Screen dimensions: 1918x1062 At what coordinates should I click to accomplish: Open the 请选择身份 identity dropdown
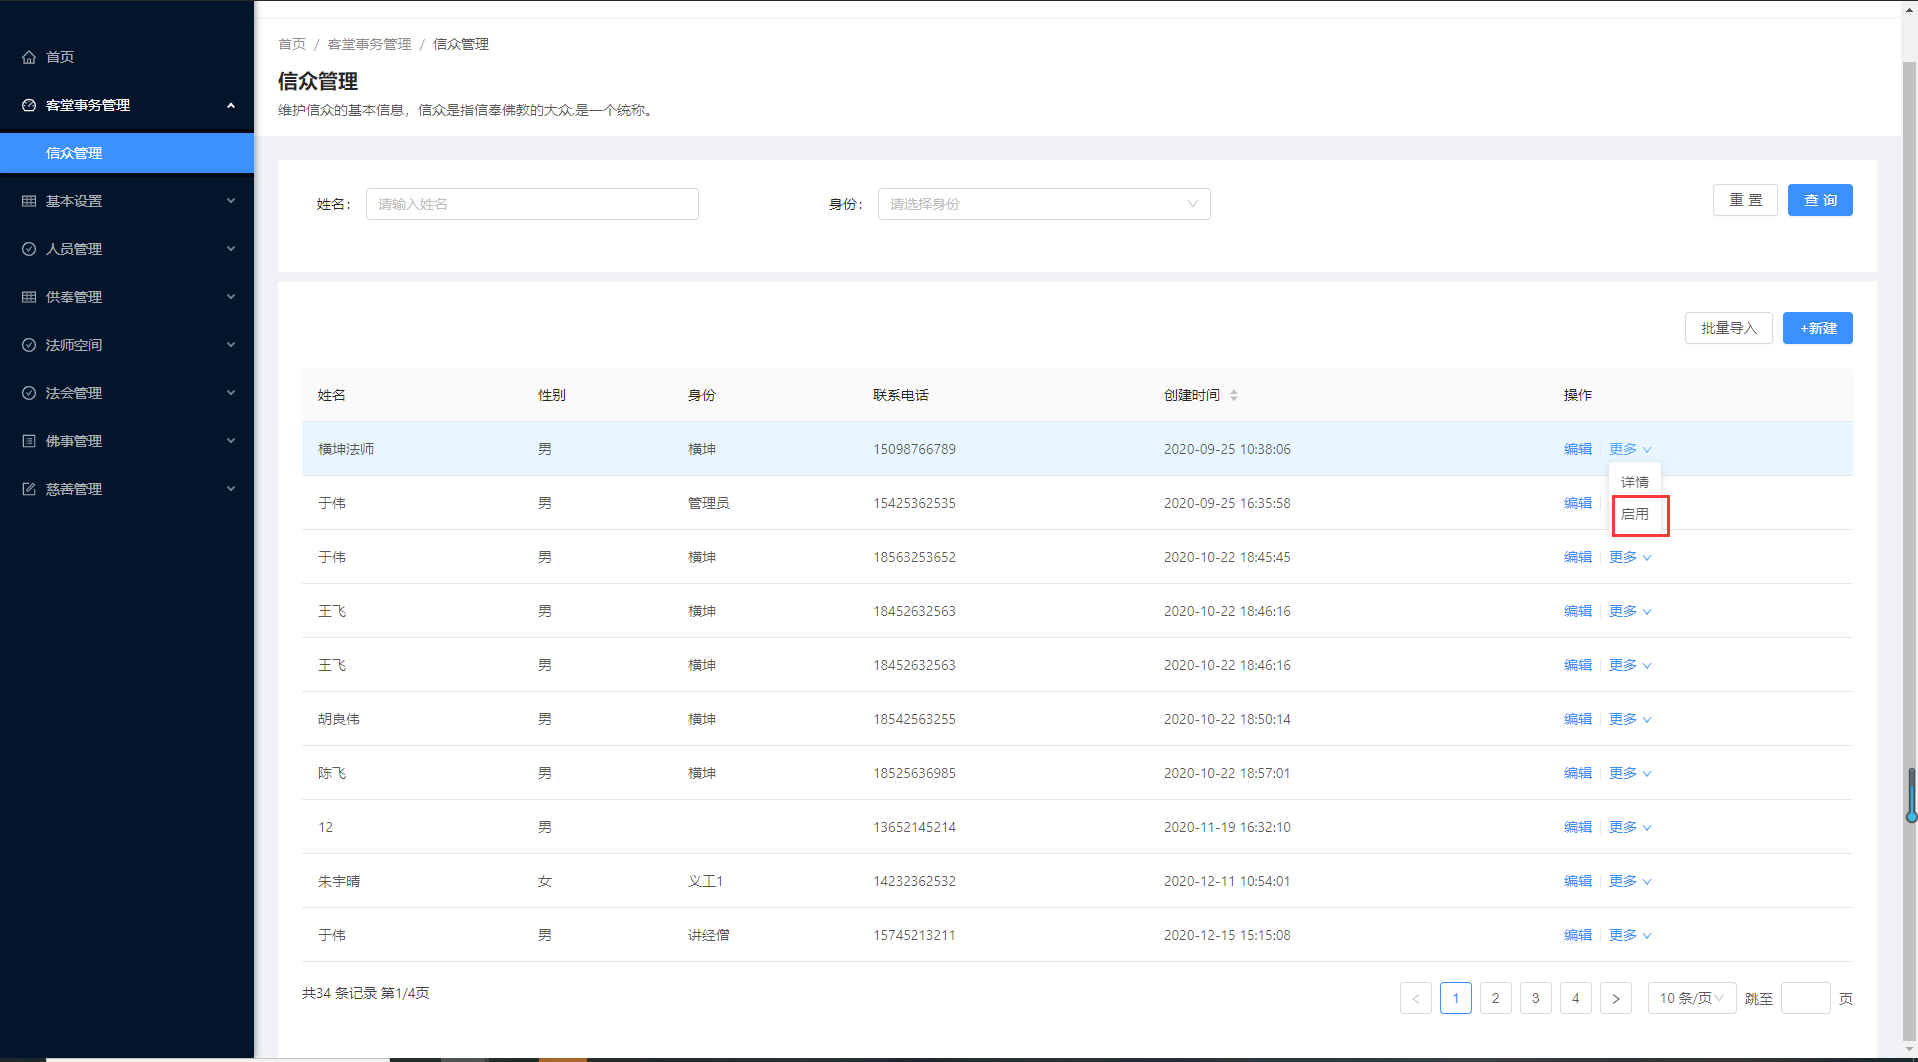pos(1044,204)
